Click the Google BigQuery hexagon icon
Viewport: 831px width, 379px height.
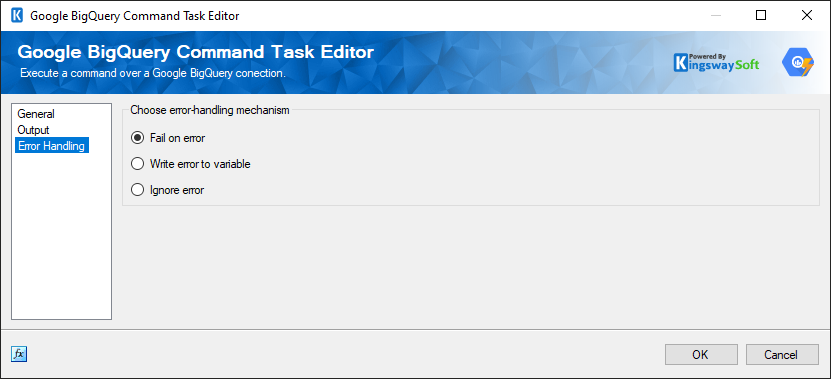click(798, 63)
